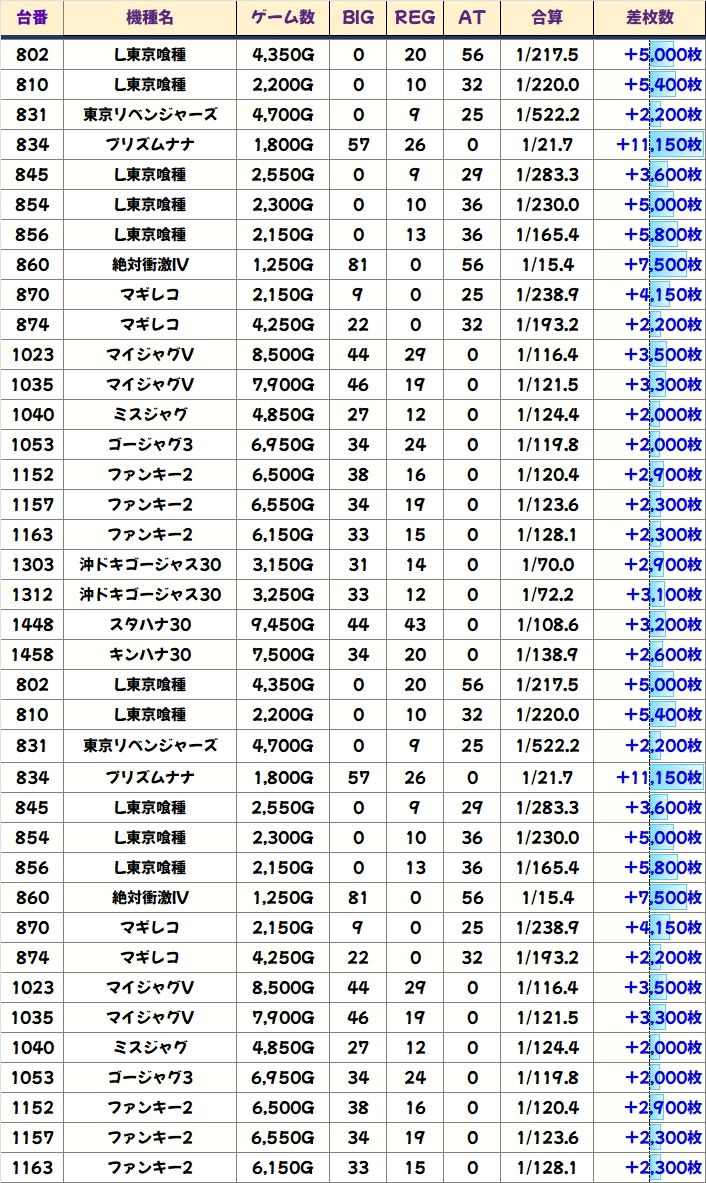Select the BIG column header

pyautogui.click(x=358, y=18)
